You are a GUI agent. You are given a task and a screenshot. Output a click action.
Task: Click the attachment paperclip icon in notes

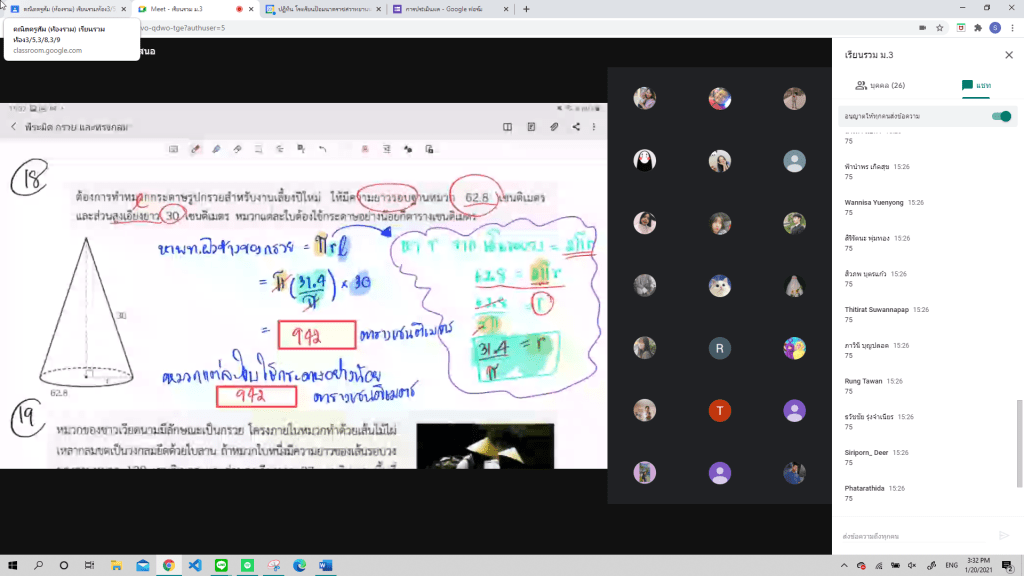pyautogui.click(x=554, y=127)
